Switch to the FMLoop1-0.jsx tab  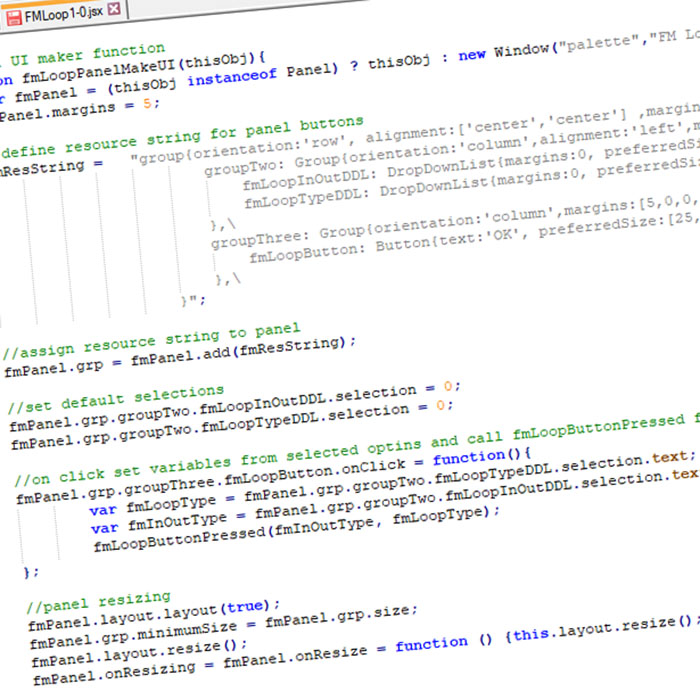62,10
